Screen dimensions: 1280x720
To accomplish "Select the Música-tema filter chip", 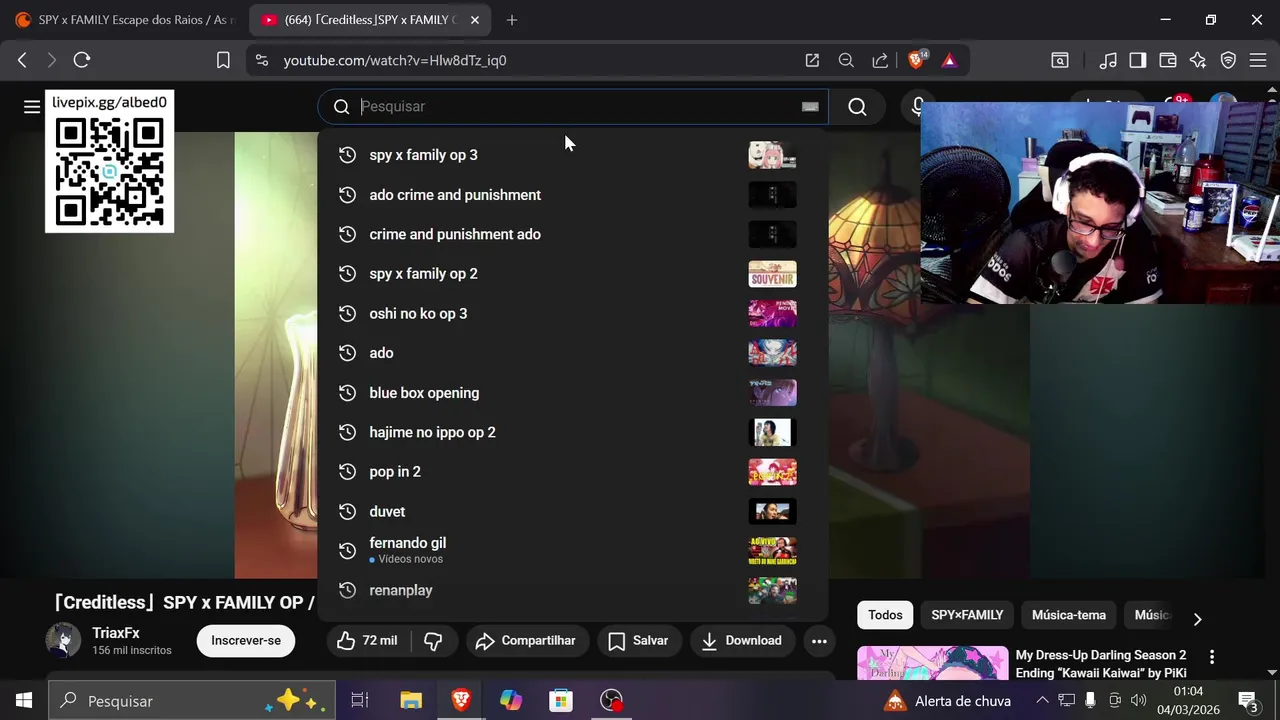I will (1069, 615).
